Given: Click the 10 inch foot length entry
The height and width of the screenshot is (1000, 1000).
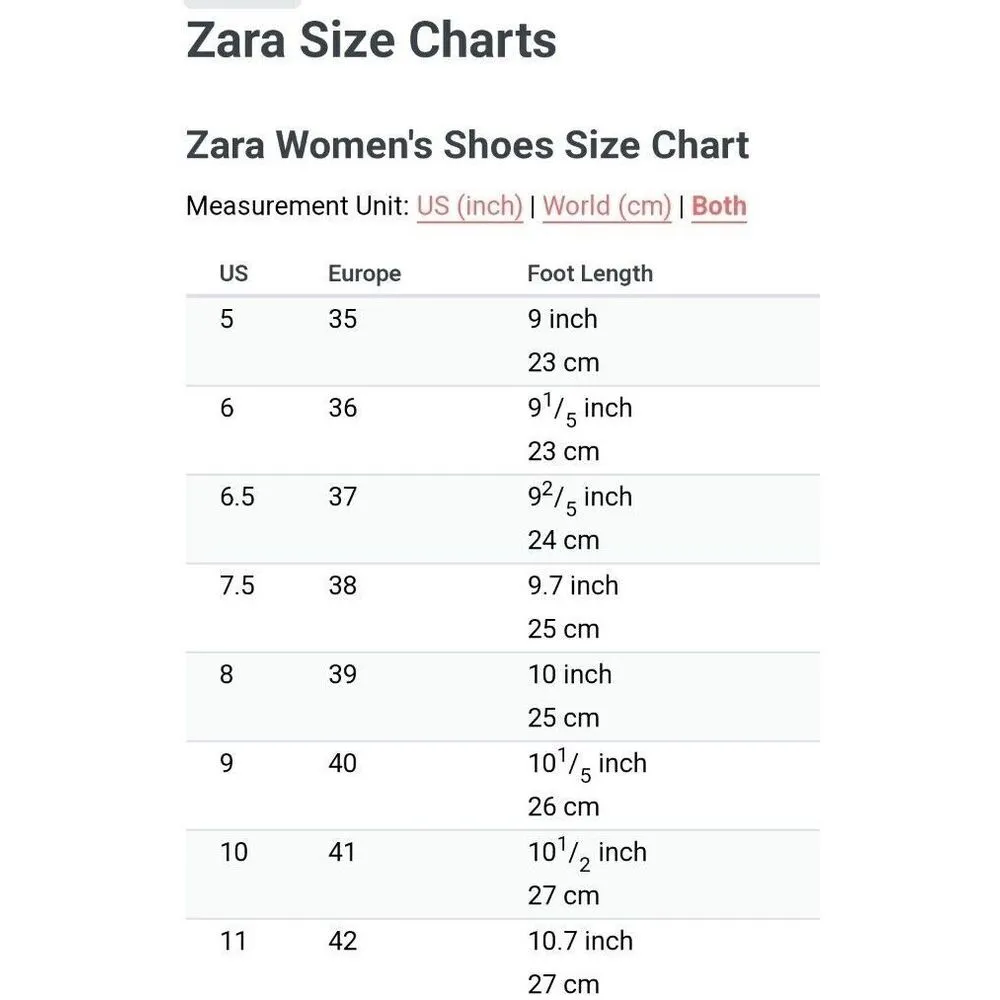Looking at the screenshot, I should click(x=570, y=675).
